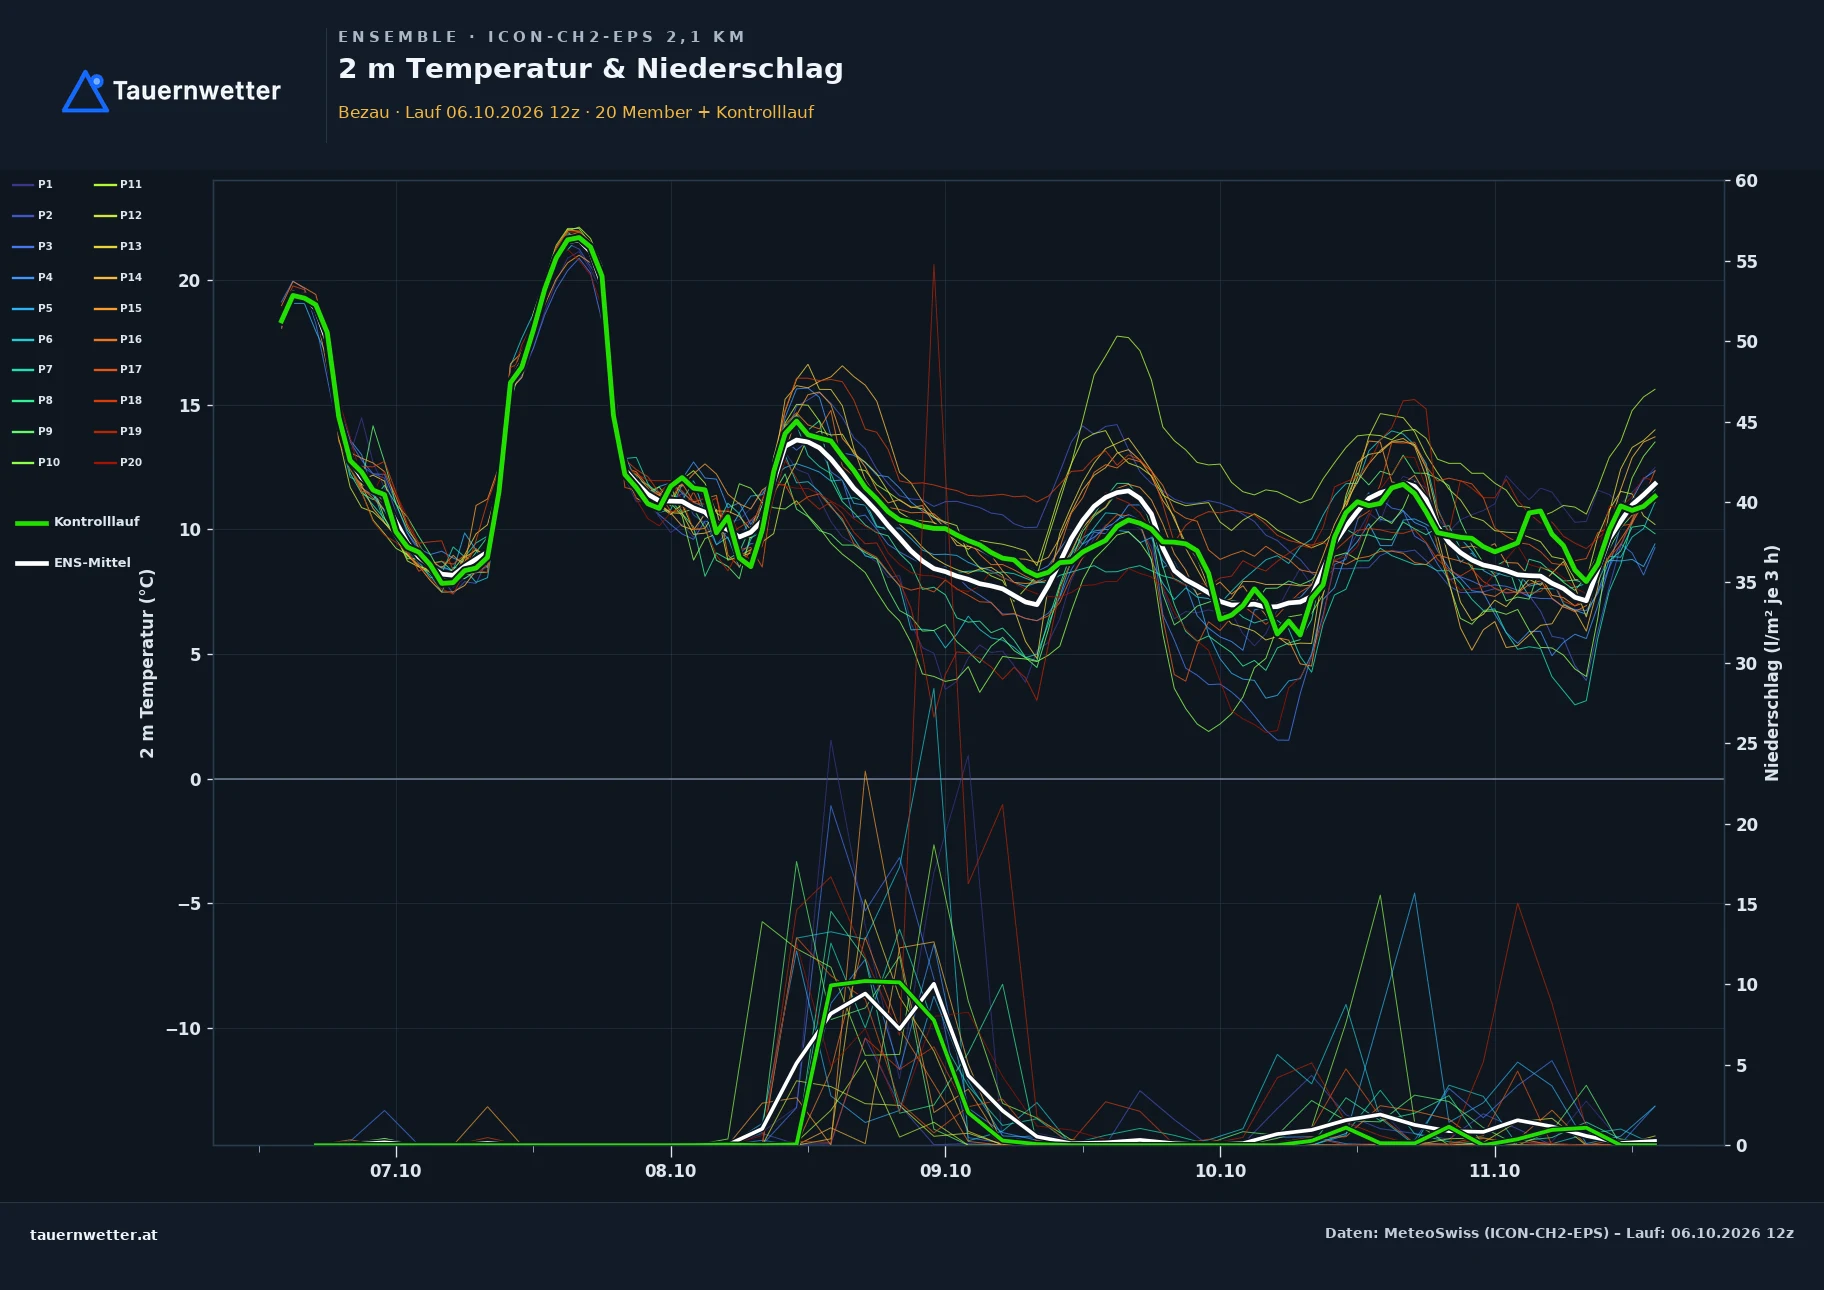Click the 20 tick on temperature axis

point(189,281)
